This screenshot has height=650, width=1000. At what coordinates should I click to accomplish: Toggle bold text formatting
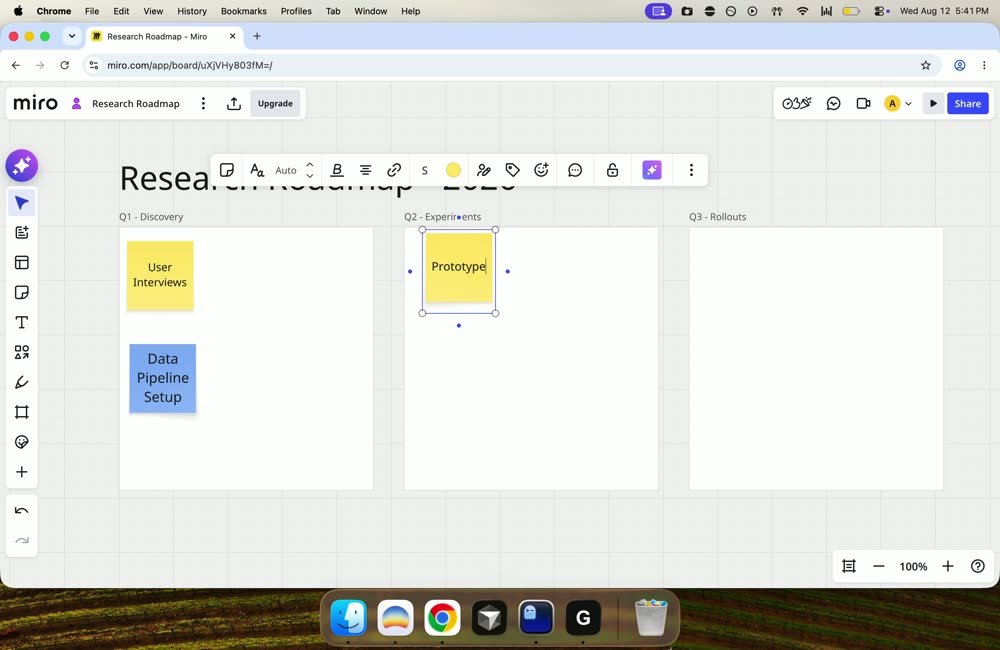(337, 170)
